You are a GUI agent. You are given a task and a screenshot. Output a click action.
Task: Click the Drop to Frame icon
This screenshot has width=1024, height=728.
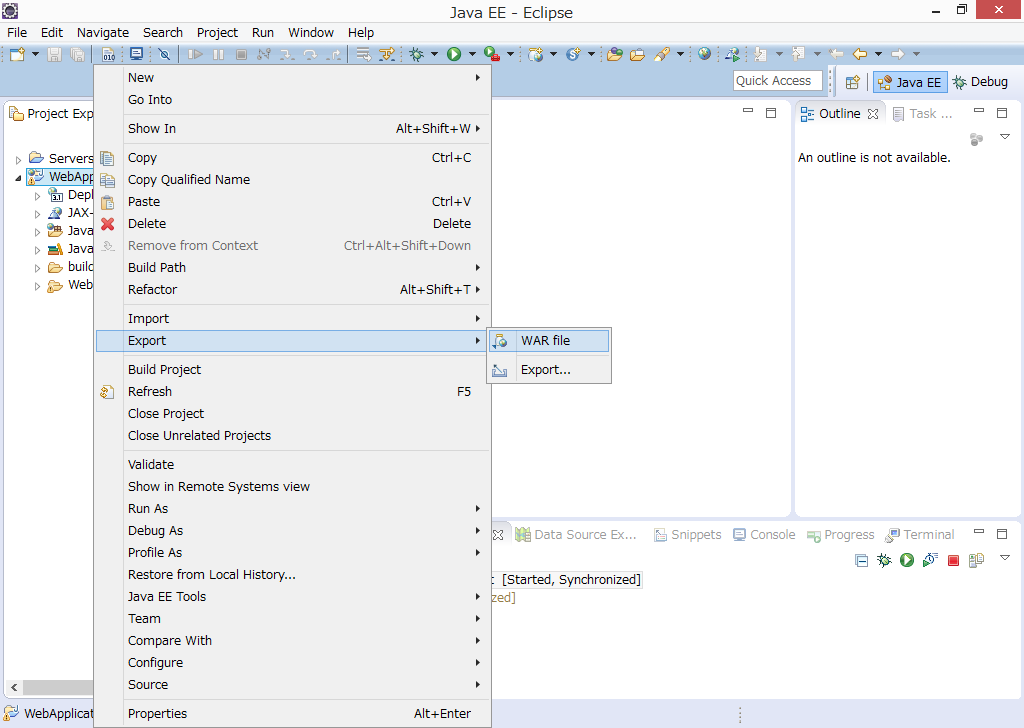click(364, 54)
